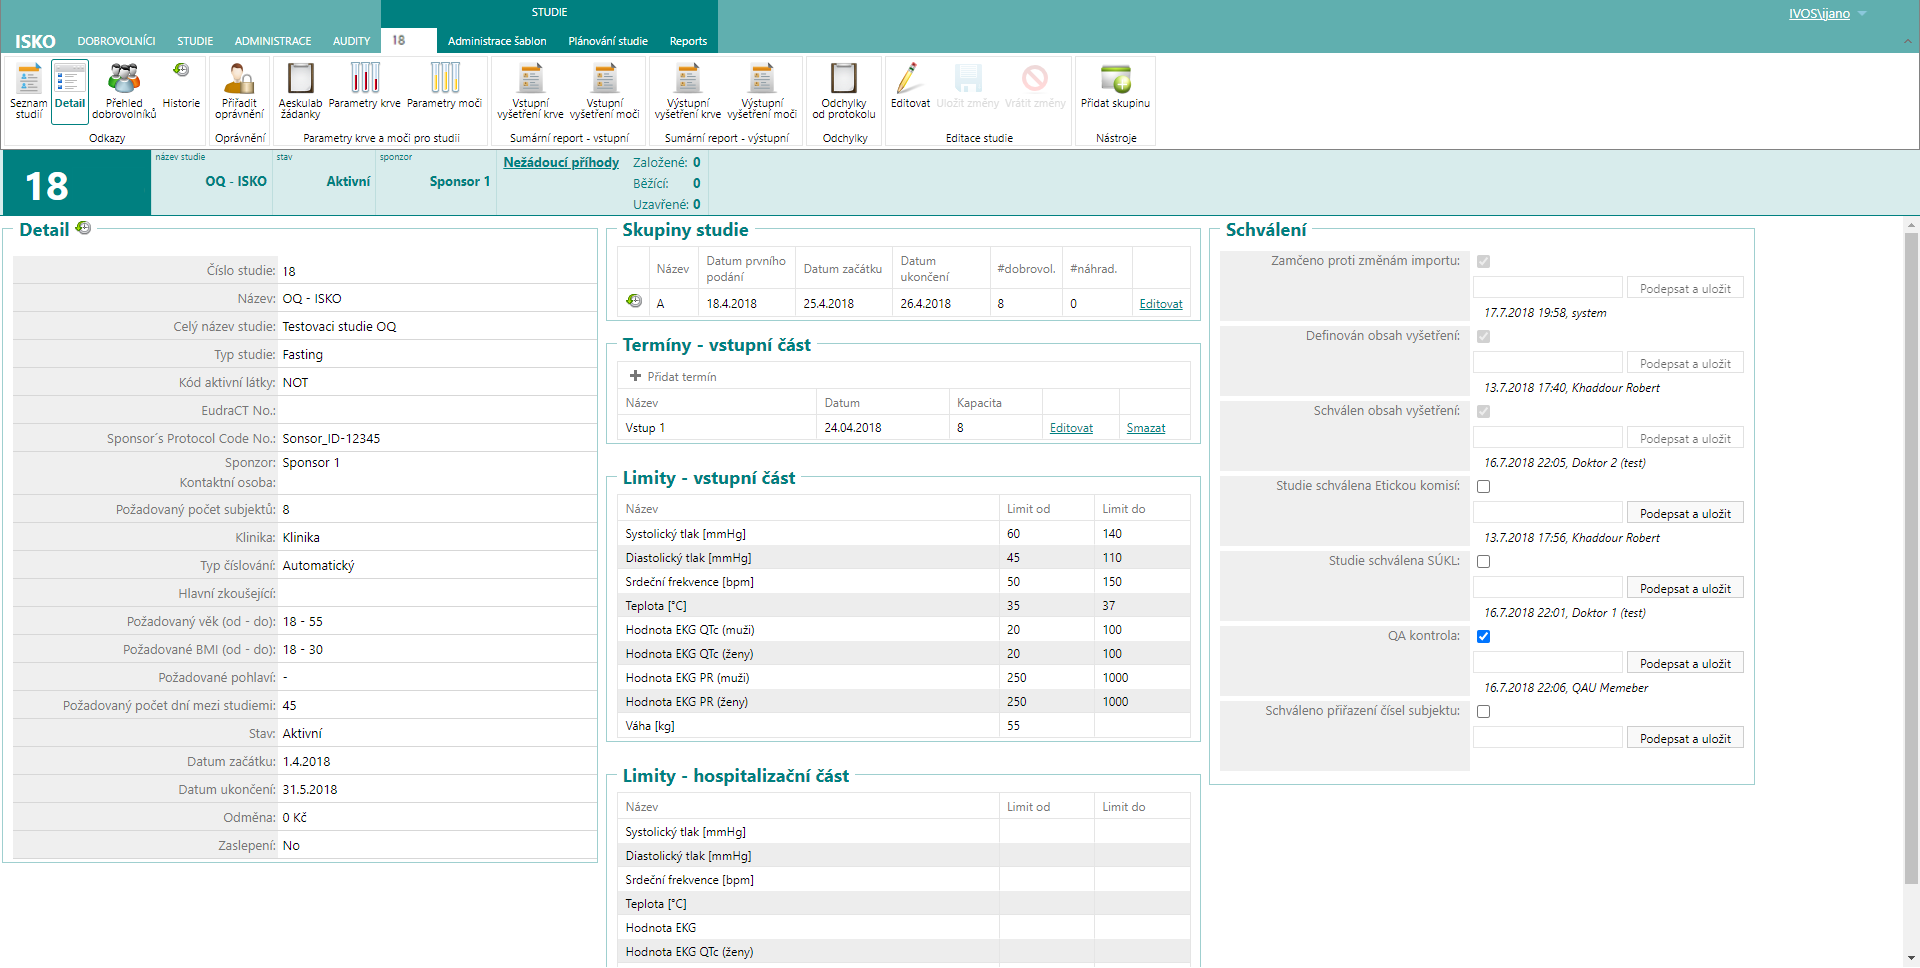Switch to Plánování studie tab

608,41
